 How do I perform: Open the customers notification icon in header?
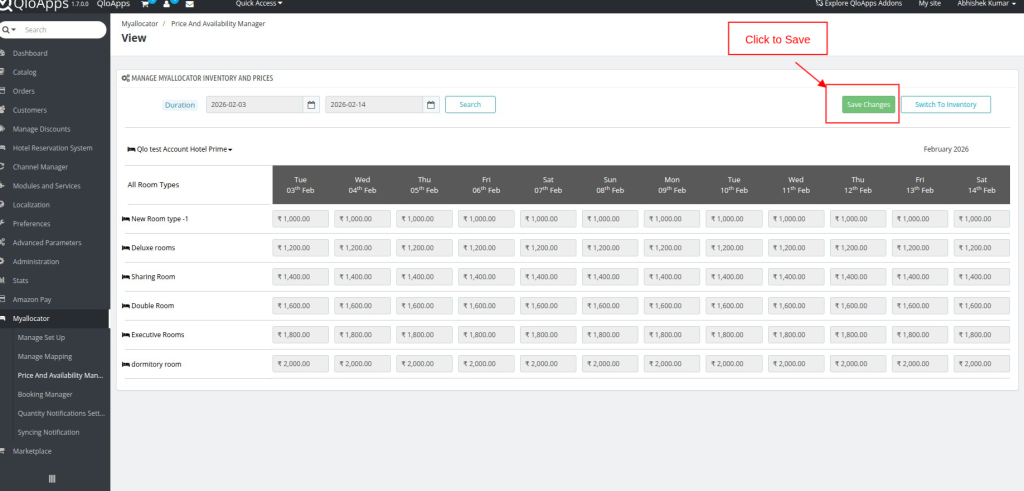167,4
